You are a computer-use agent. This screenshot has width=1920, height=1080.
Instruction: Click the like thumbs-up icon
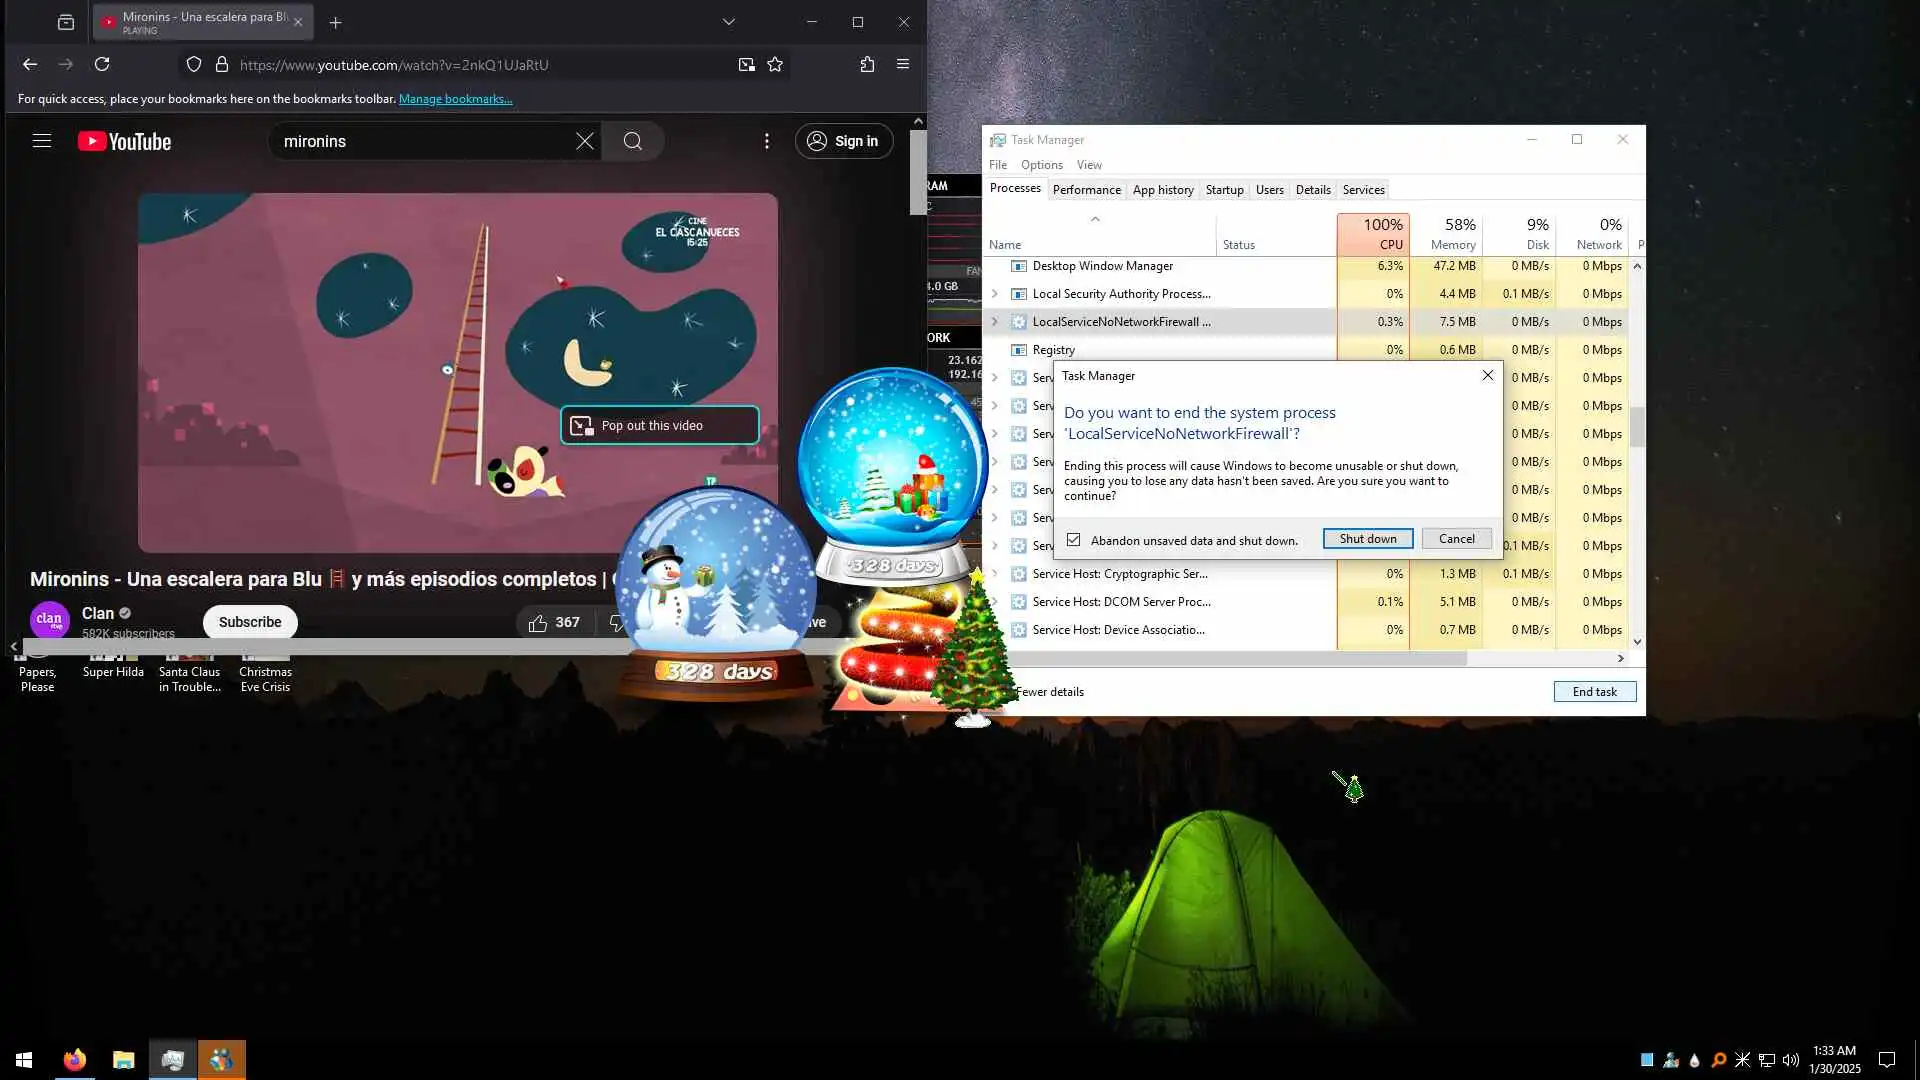point(538,622)
